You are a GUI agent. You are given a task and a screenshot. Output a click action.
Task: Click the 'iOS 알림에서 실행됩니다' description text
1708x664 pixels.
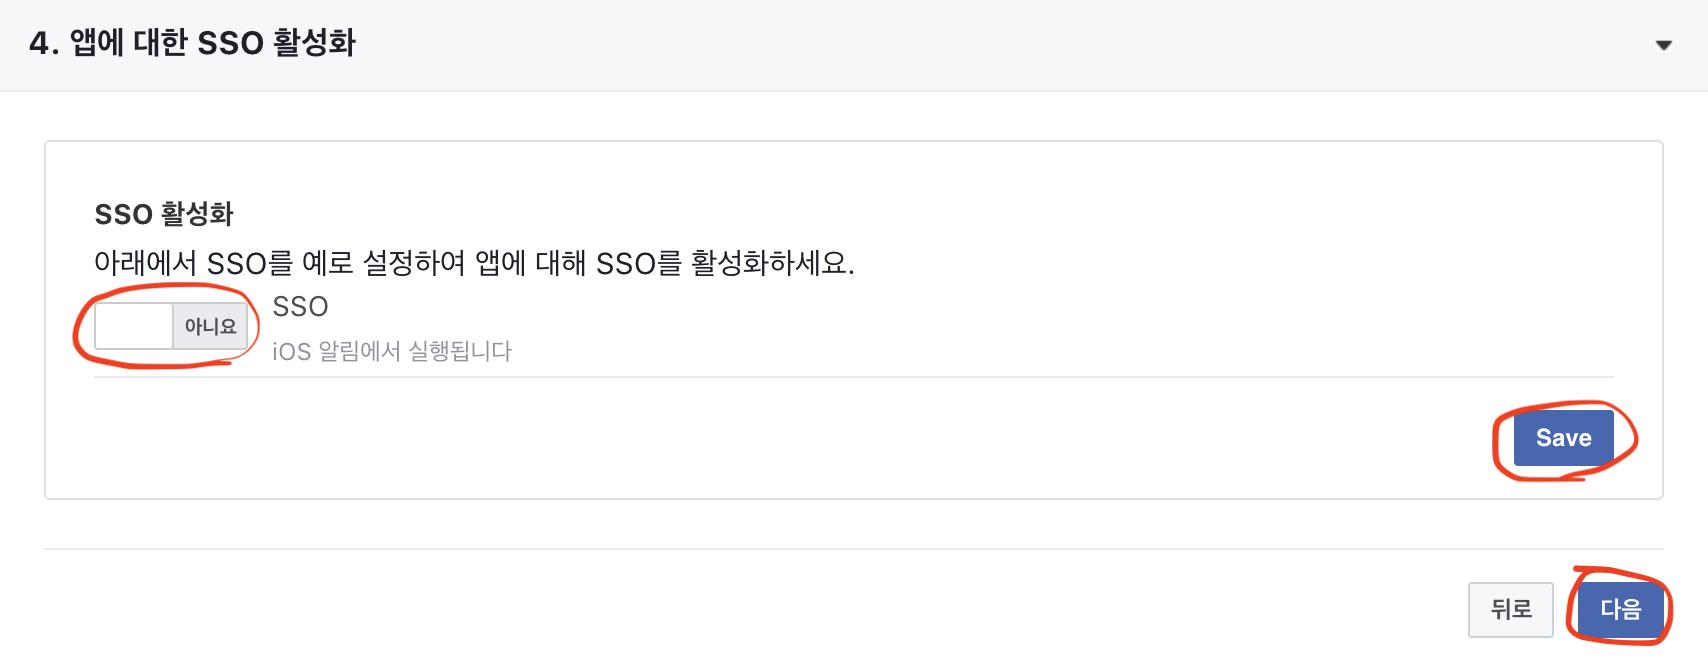(x=392, y=351)
